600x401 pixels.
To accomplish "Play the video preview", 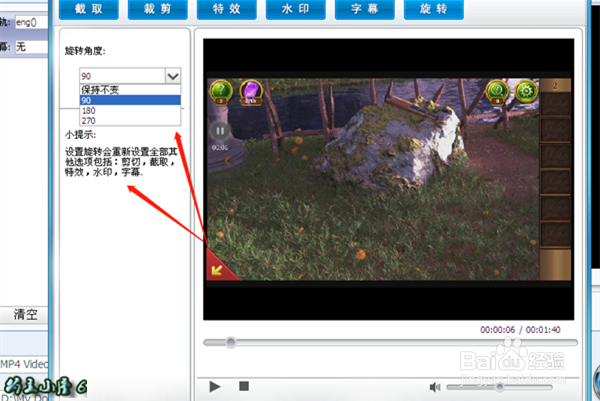I will pyautogui.click(x=215, y=386).
